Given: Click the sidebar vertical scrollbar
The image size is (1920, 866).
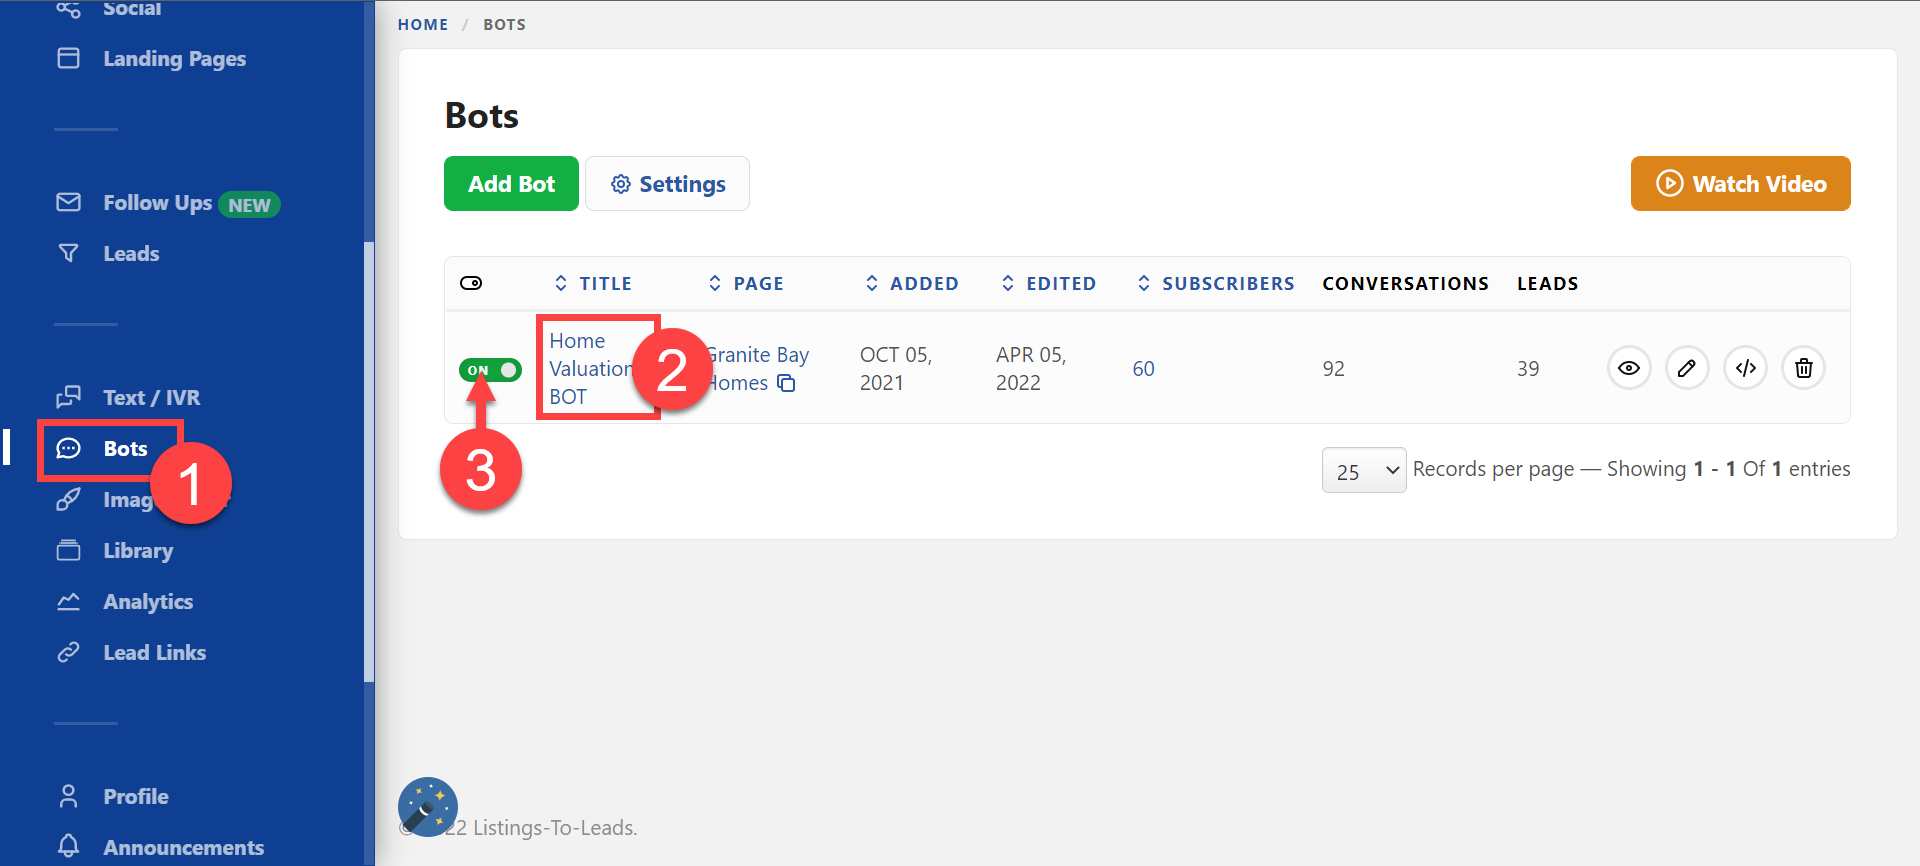Looking at the screenshot, I should pyautogui.click(x=369, y=460).
